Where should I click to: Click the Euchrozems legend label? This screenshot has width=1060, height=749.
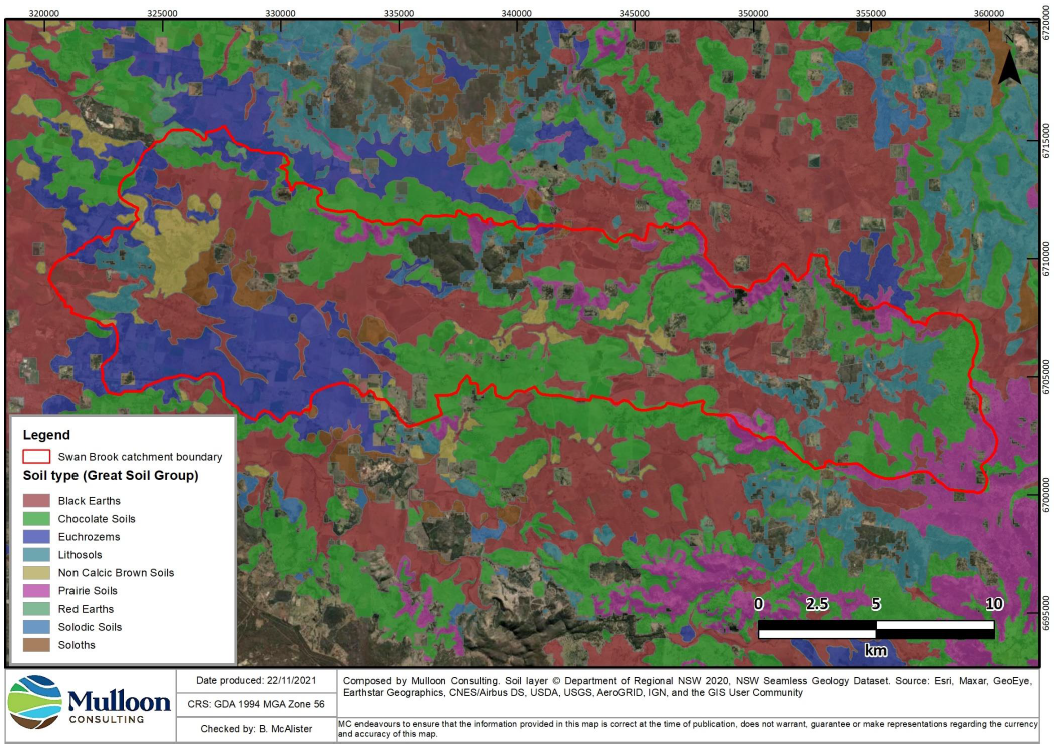click(x=89, y=537)
